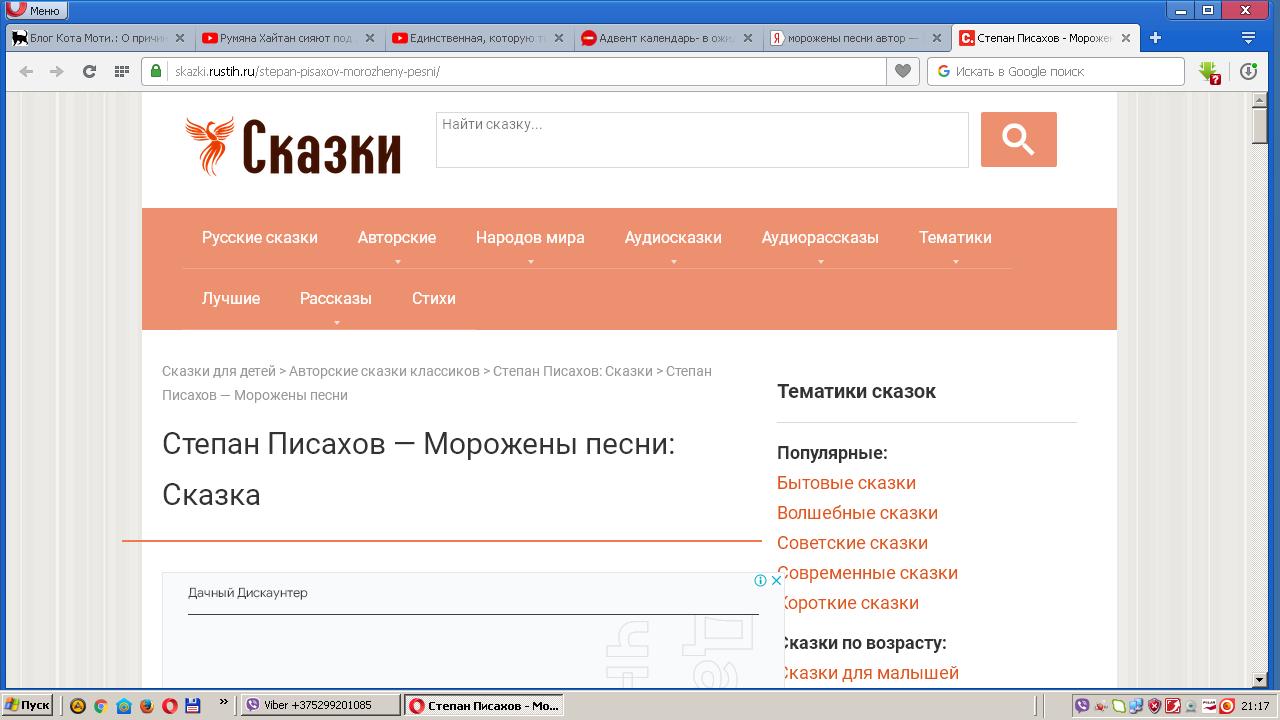The width and height of the screenshot is (1280, 720).
Task: Expand the Народов мира menu
Action: pyautogui.click(x=530, y=238)
